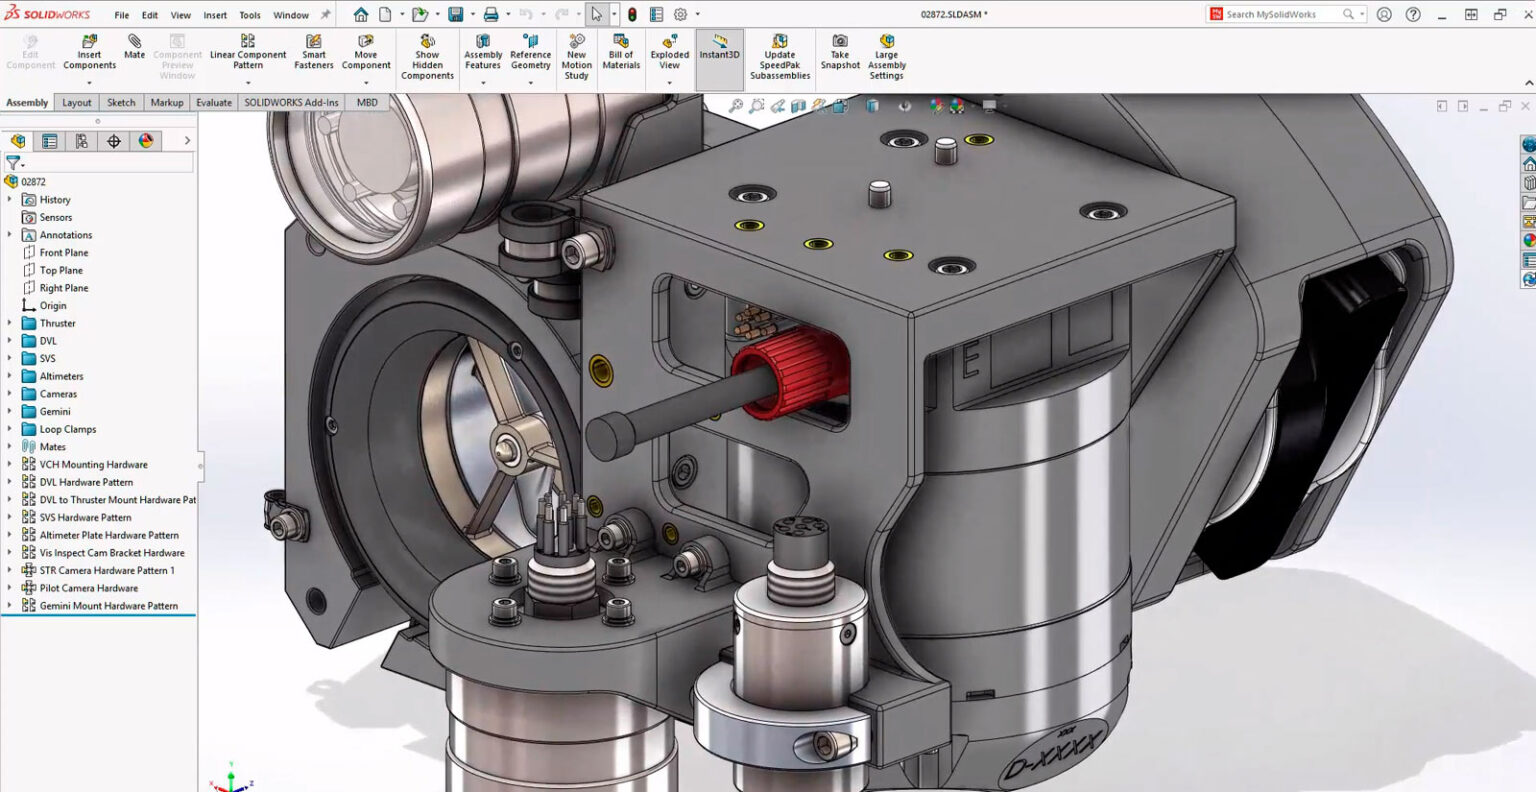
Task: Click the Insert Components tool
Action: (89, 52)
